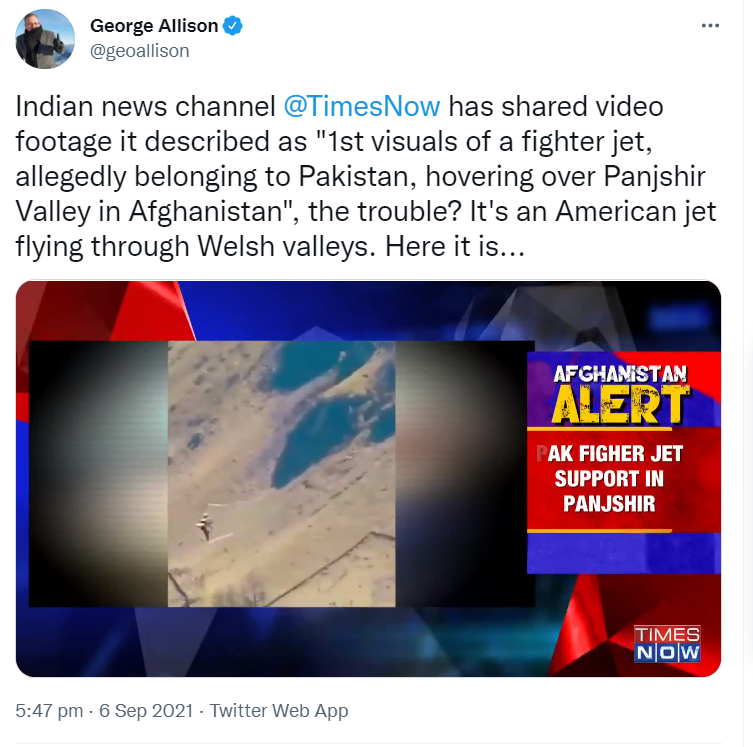Click the 5:47 pm timestamp
This screenshot has width=753, height=747.
(x=49, y=711)
